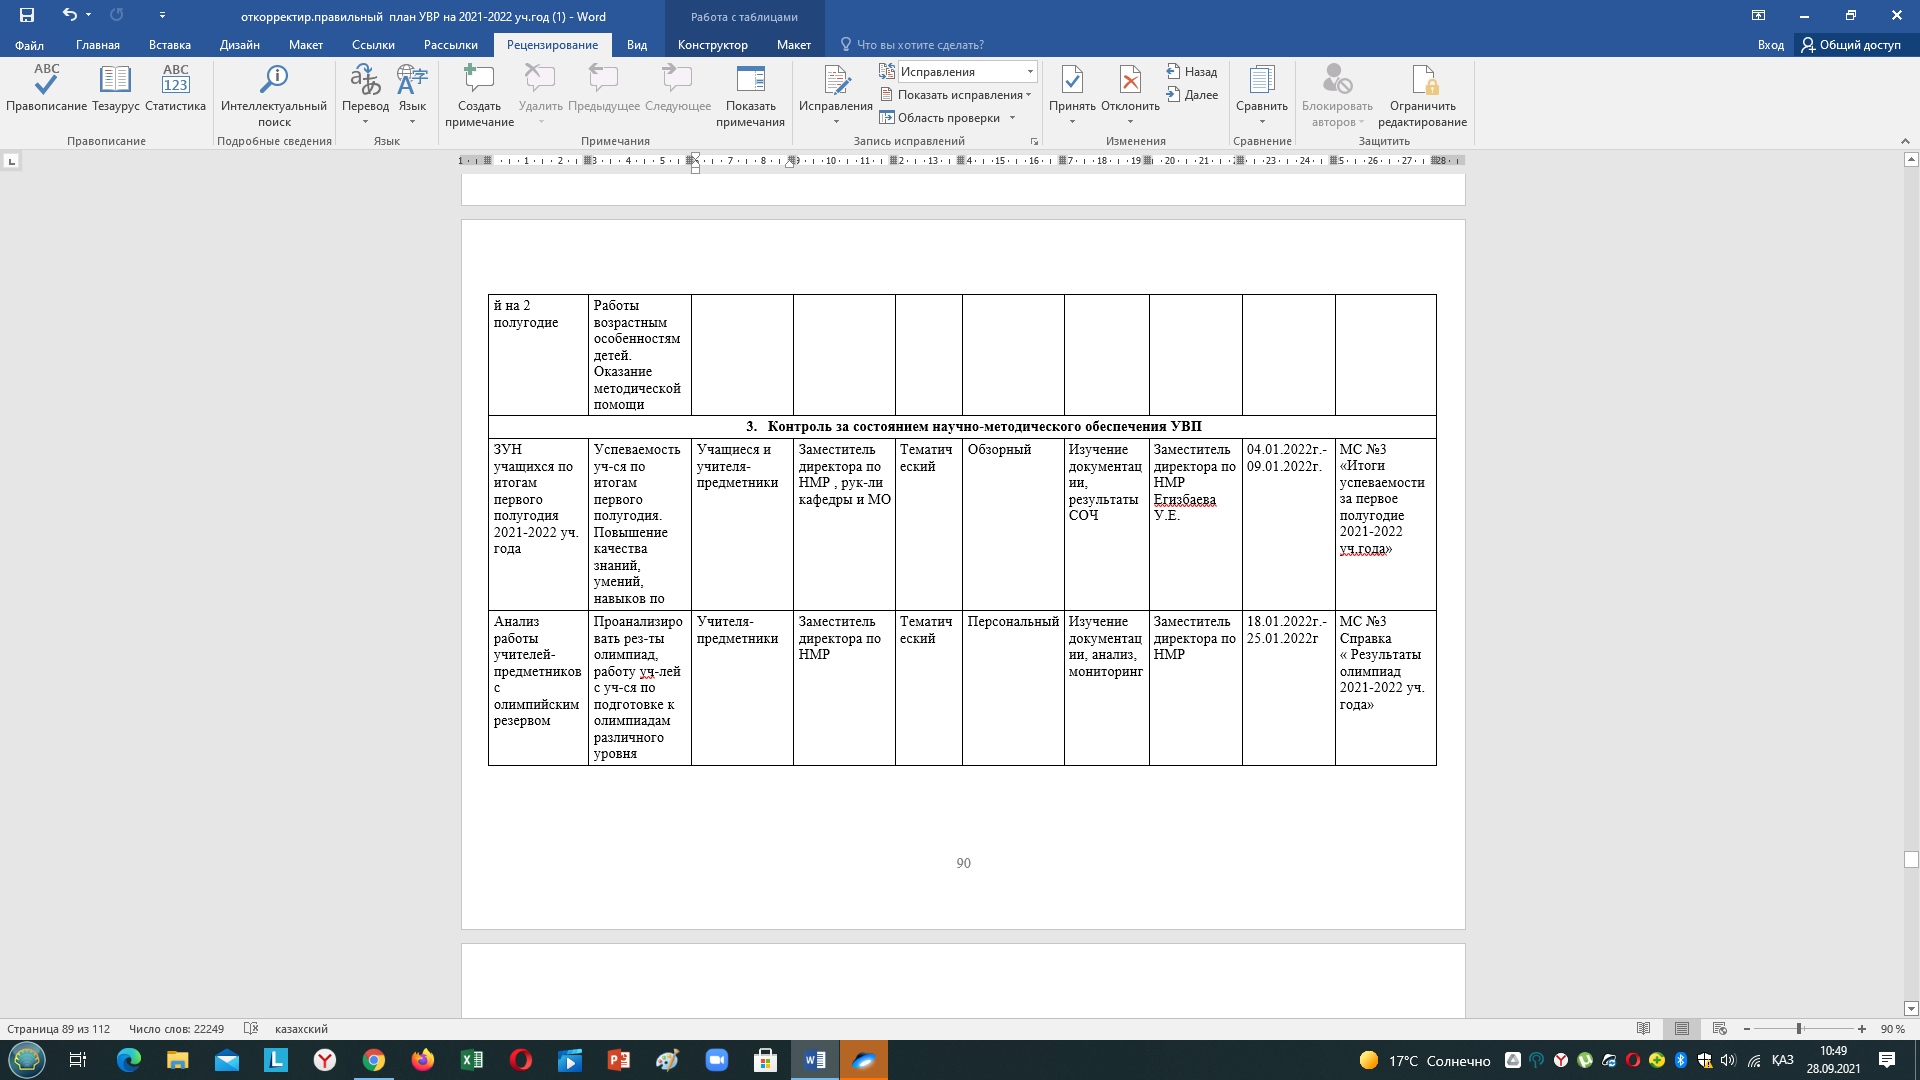Viewport: 1920px width, 1080px height.
Task: Click Создать примечание new comment icon
Action: pos(479,81)
